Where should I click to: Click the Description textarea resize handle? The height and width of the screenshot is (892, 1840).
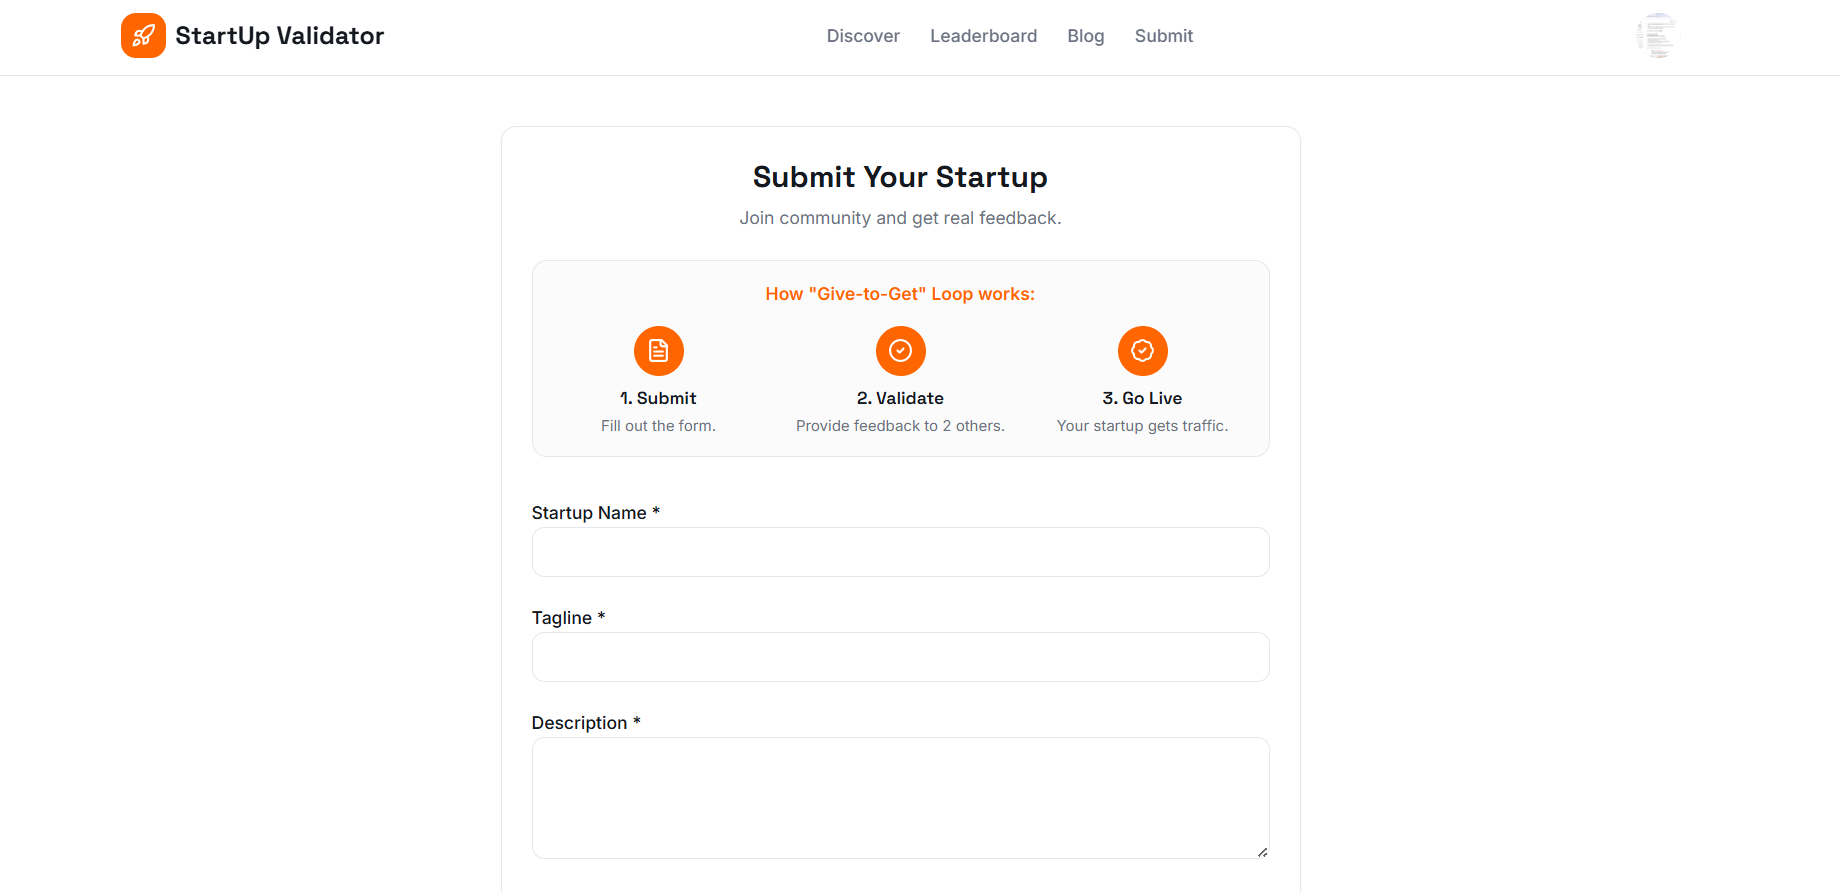[1261, 852]
